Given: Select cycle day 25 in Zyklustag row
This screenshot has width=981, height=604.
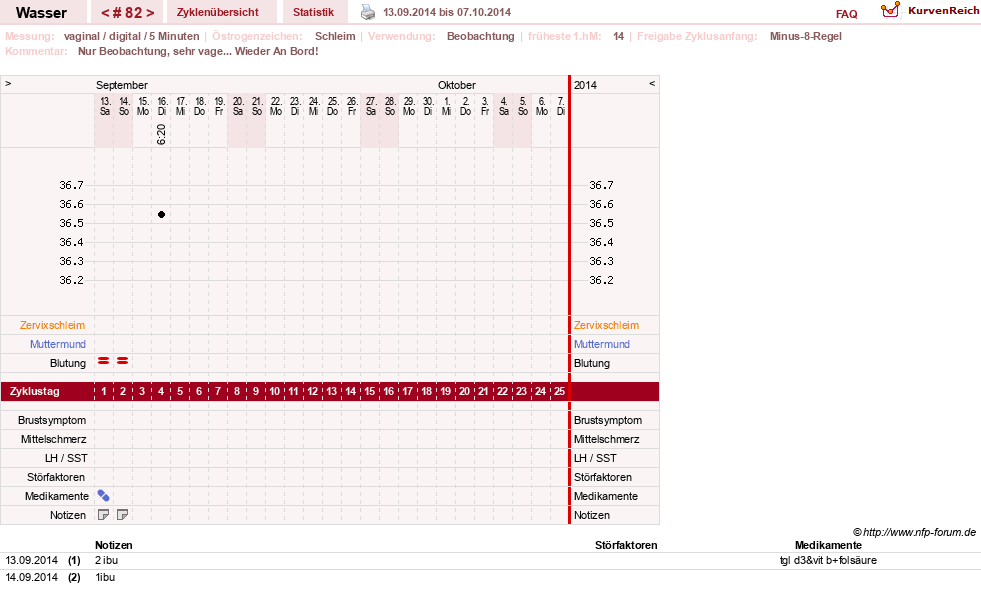Looking at the screenshot, I should pyautogui.click(x=559, y=391).
